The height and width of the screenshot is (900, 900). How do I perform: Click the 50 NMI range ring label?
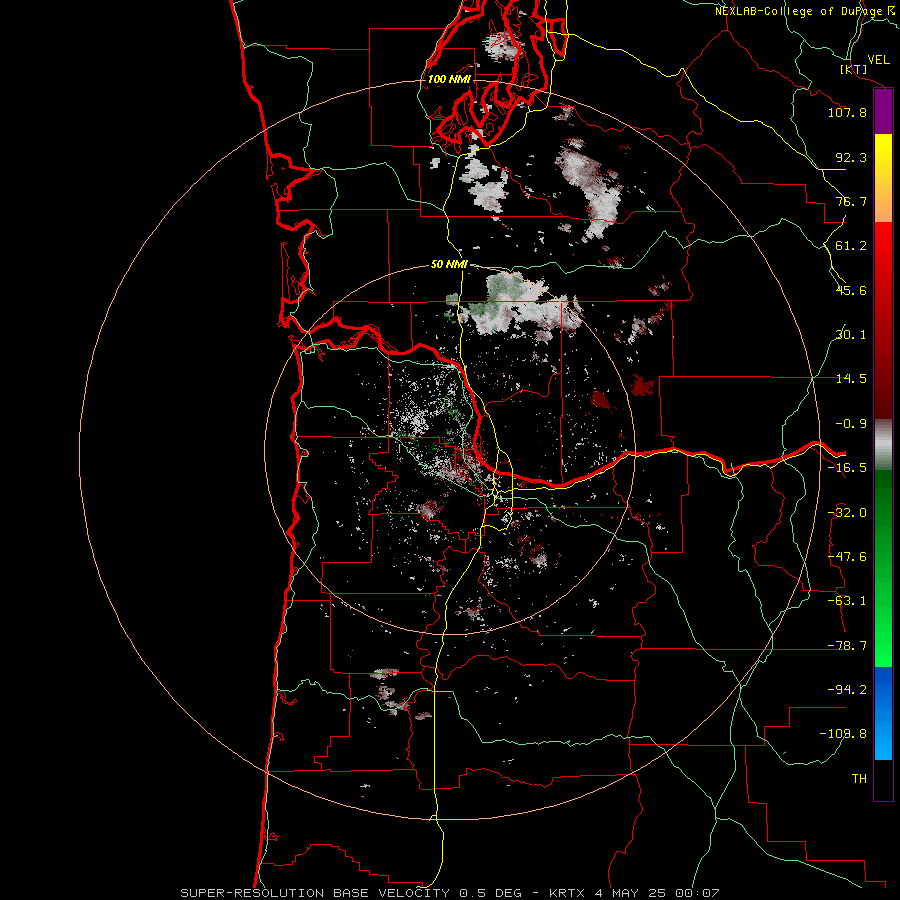coord(449,265)
